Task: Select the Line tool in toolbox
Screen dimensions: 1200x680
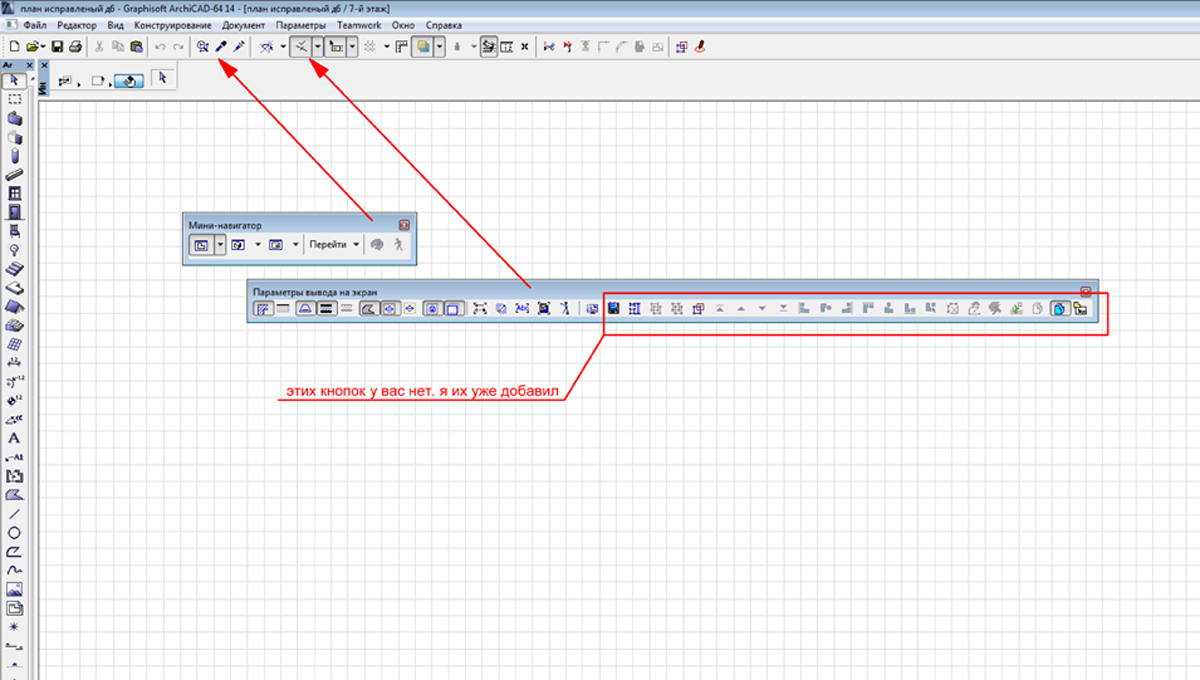Action: coord(14,513)
